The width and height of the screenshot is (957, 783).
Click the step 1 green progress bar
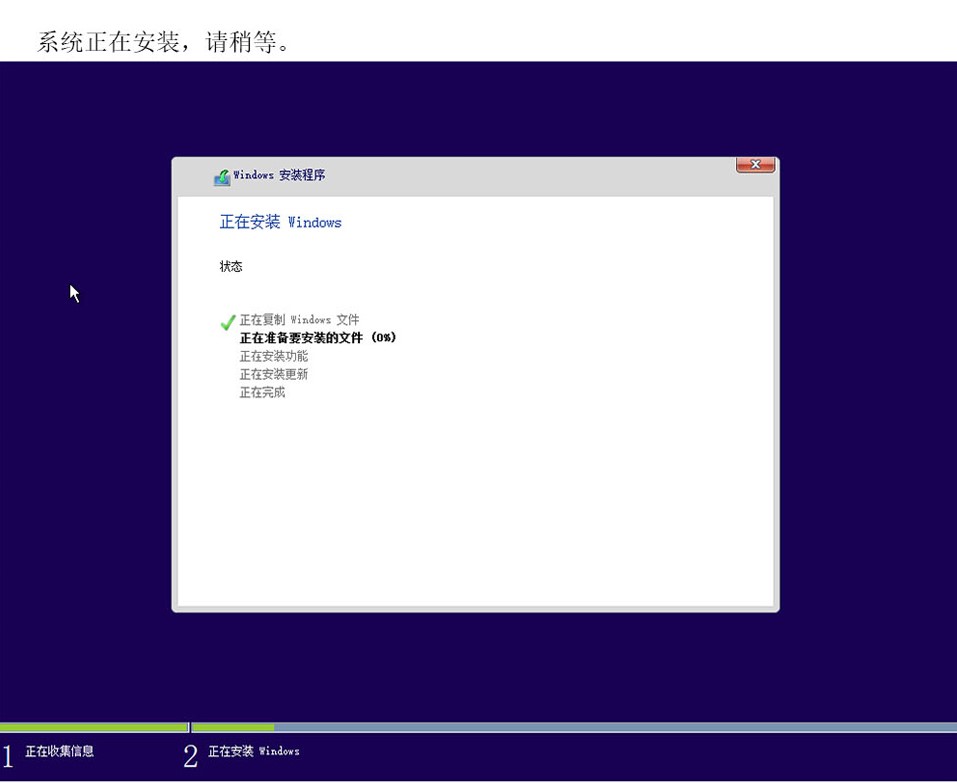point(94,727)
